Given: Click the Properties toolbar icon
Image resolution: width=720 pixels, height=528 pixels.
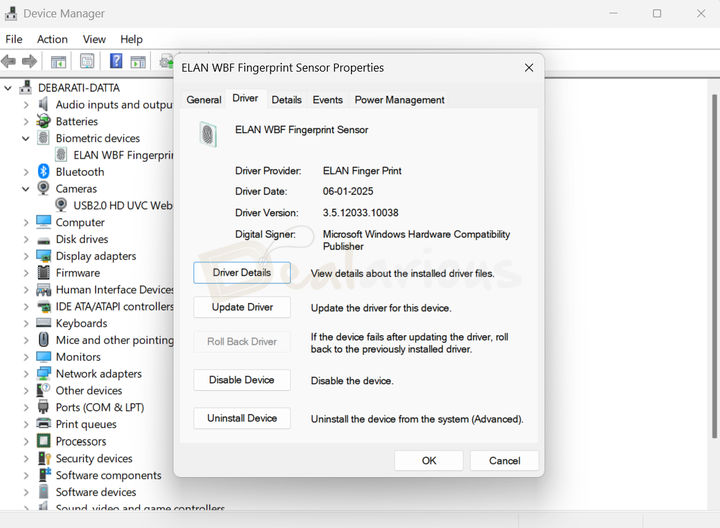Looking at the screenshot, I should pos(87,61).
